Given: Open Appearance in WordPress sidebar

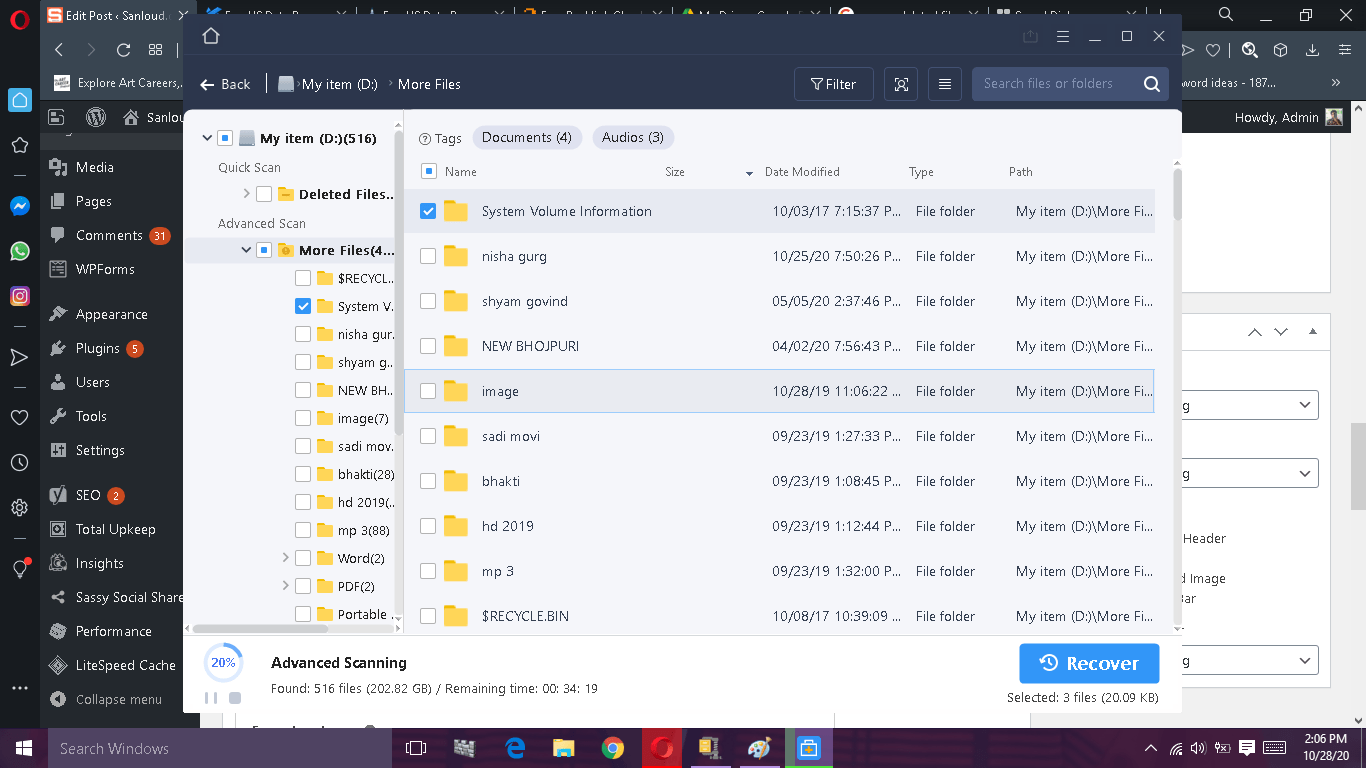Looking at the screenshot, I should click(112, 314).
